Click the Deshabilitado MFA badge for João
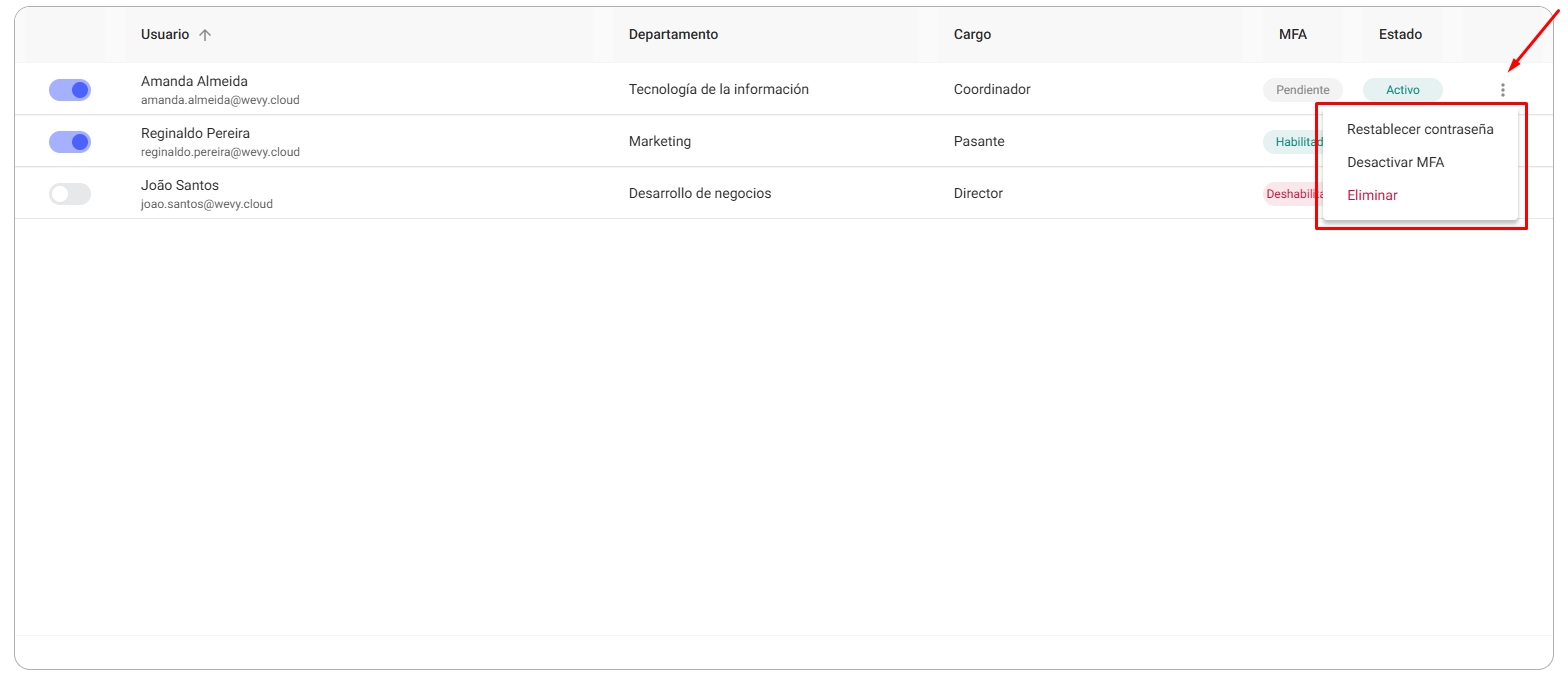Screen dimensions: 1568x677 [x=1293, y=194]
